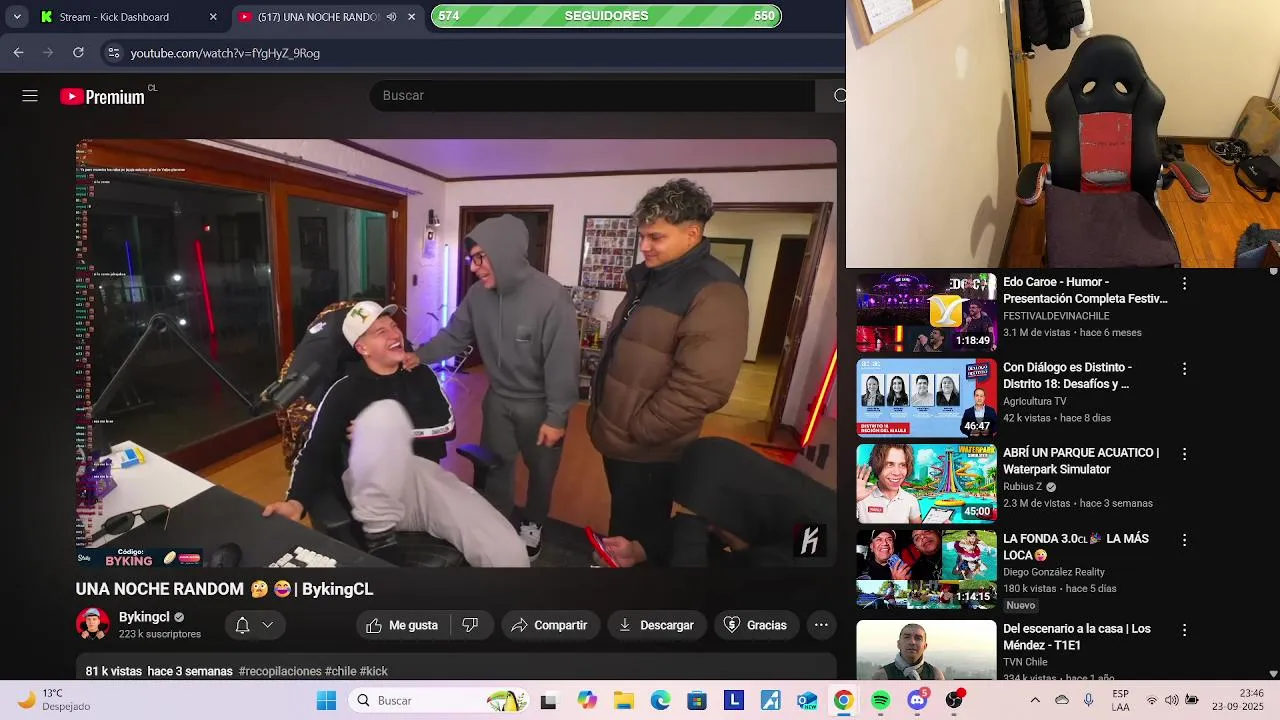Open more actions ellipsis under video

tap(821, 625)
